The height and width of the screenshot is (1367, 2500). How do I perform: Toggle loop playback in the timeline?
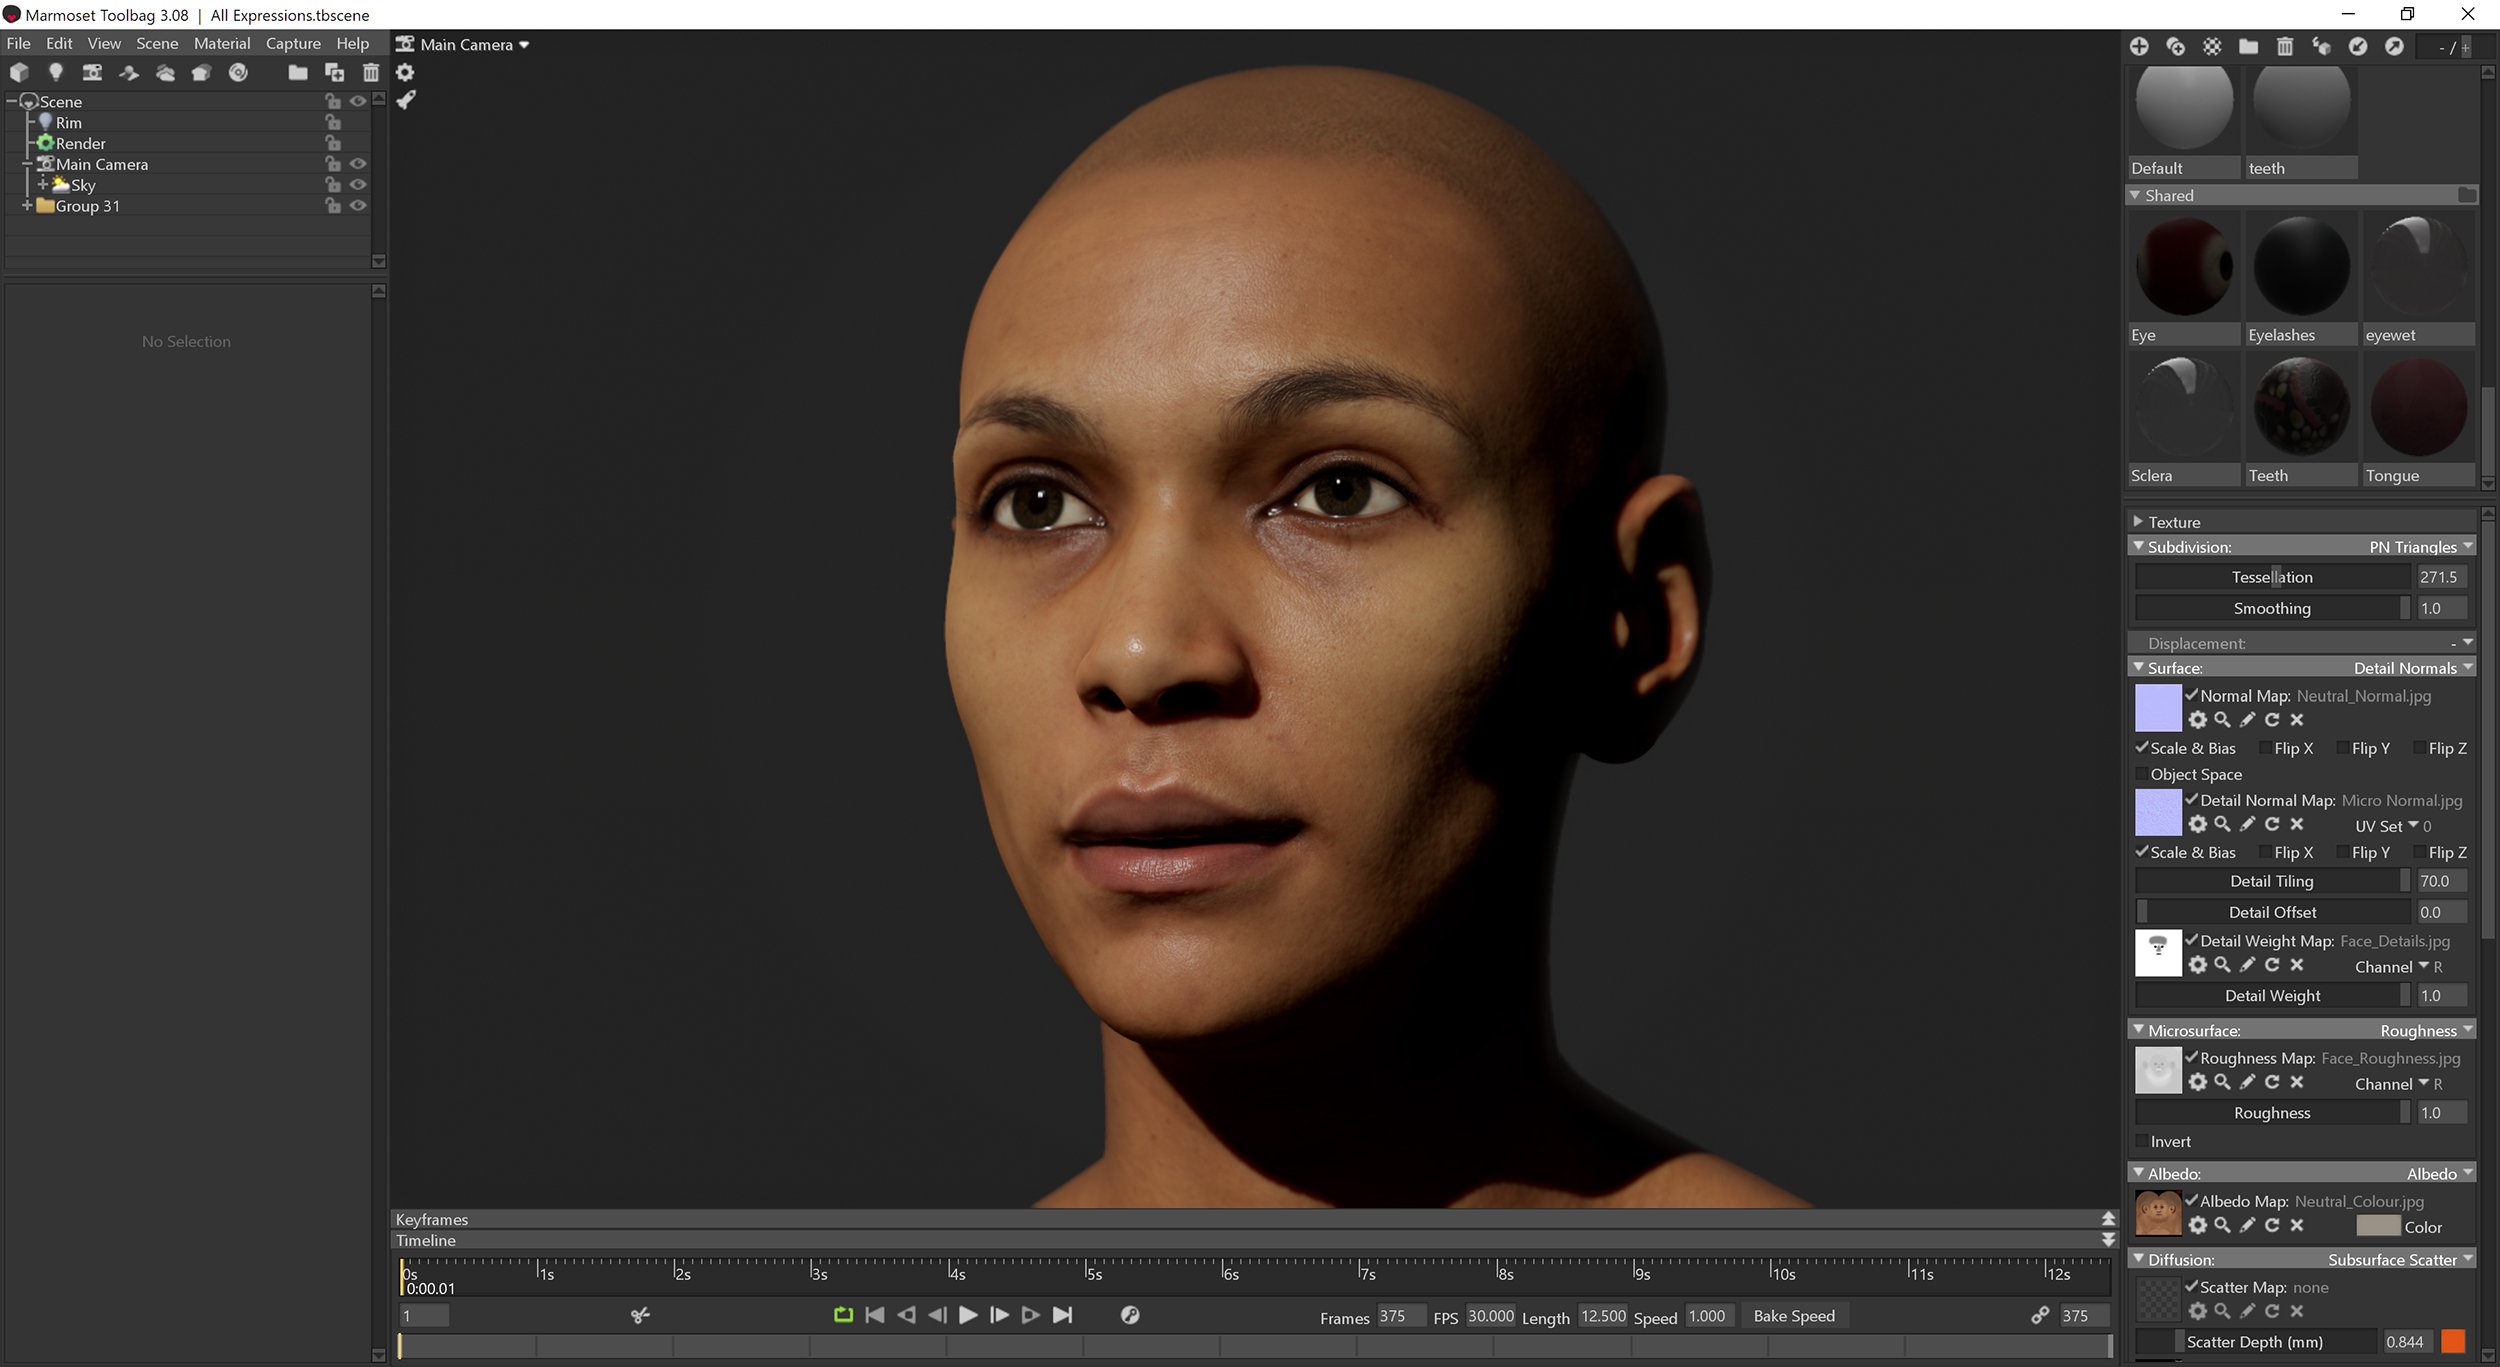click(843, 1315)
